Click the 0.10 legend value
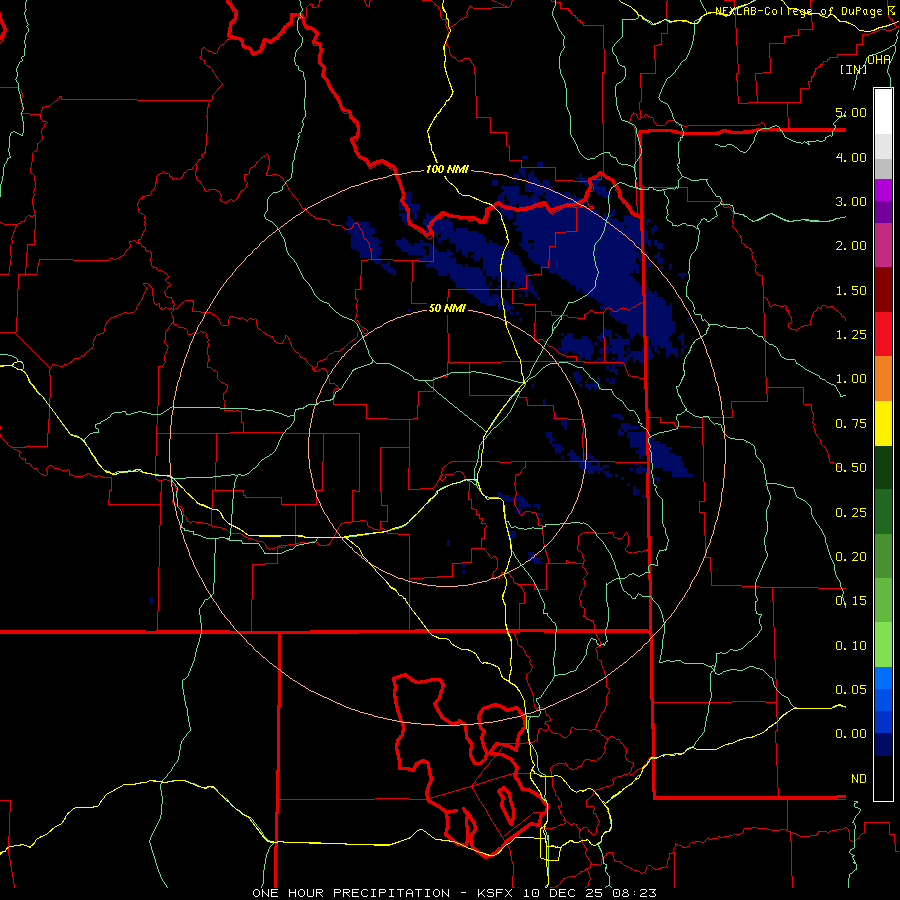This screenshot has width=900, height=900. click(851, 646)
